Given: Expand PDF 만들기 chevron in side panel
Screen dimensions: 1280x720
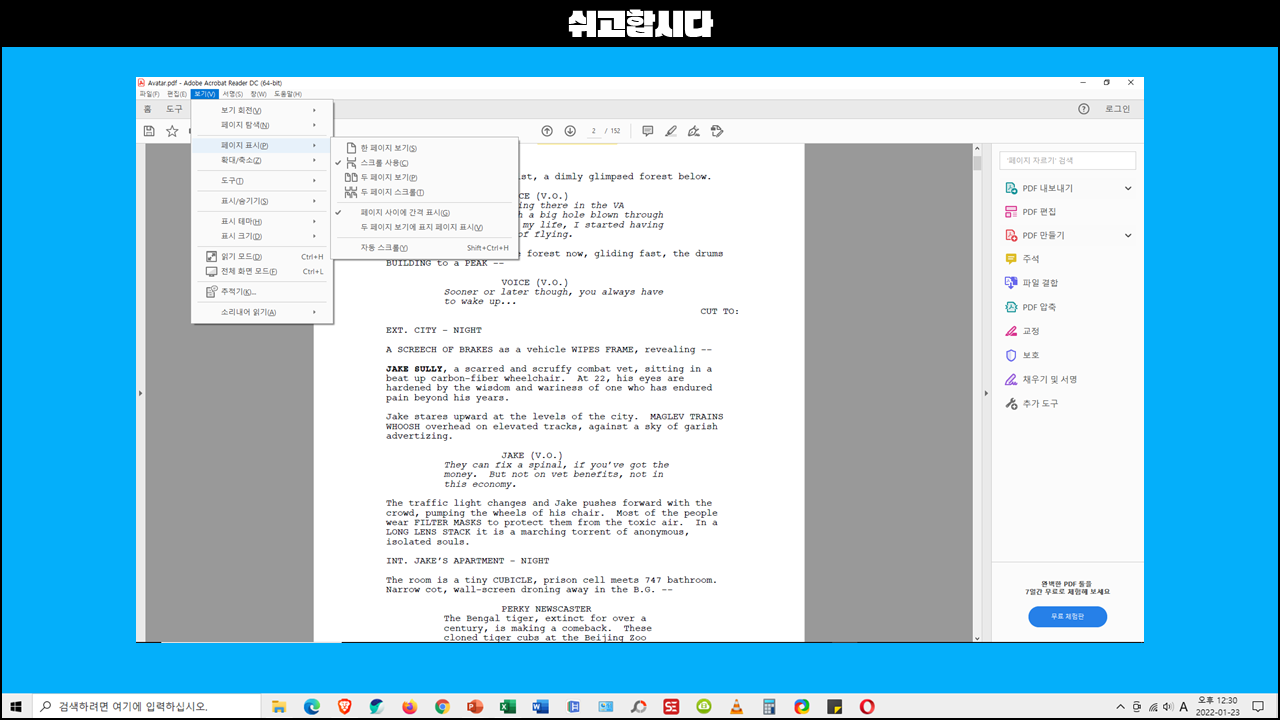Looking at the screenshot, I should click(x=1128, y=236).
